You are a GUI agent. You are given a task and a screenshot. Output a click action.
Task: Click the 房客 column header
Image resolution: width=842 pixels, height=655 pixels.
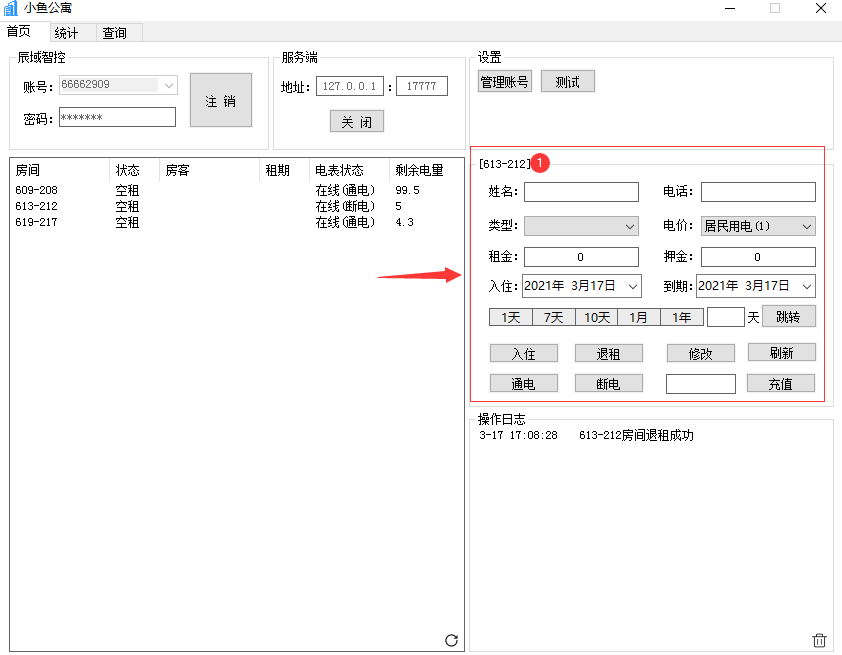[x=209, y=170]
